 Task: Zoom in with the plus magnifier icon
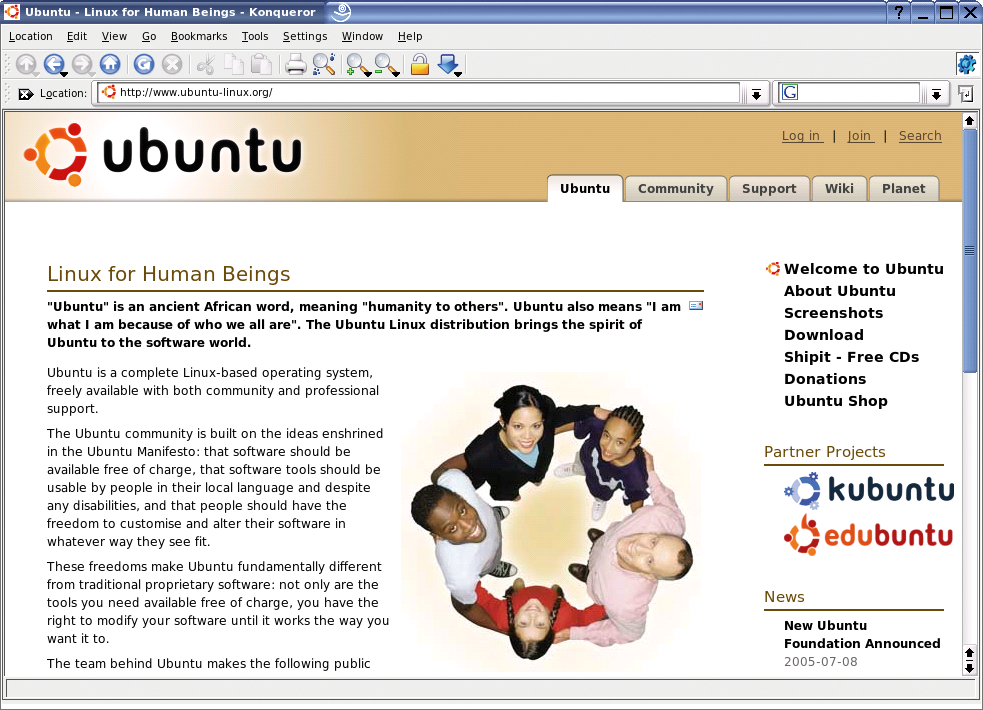tap(357, 64)
